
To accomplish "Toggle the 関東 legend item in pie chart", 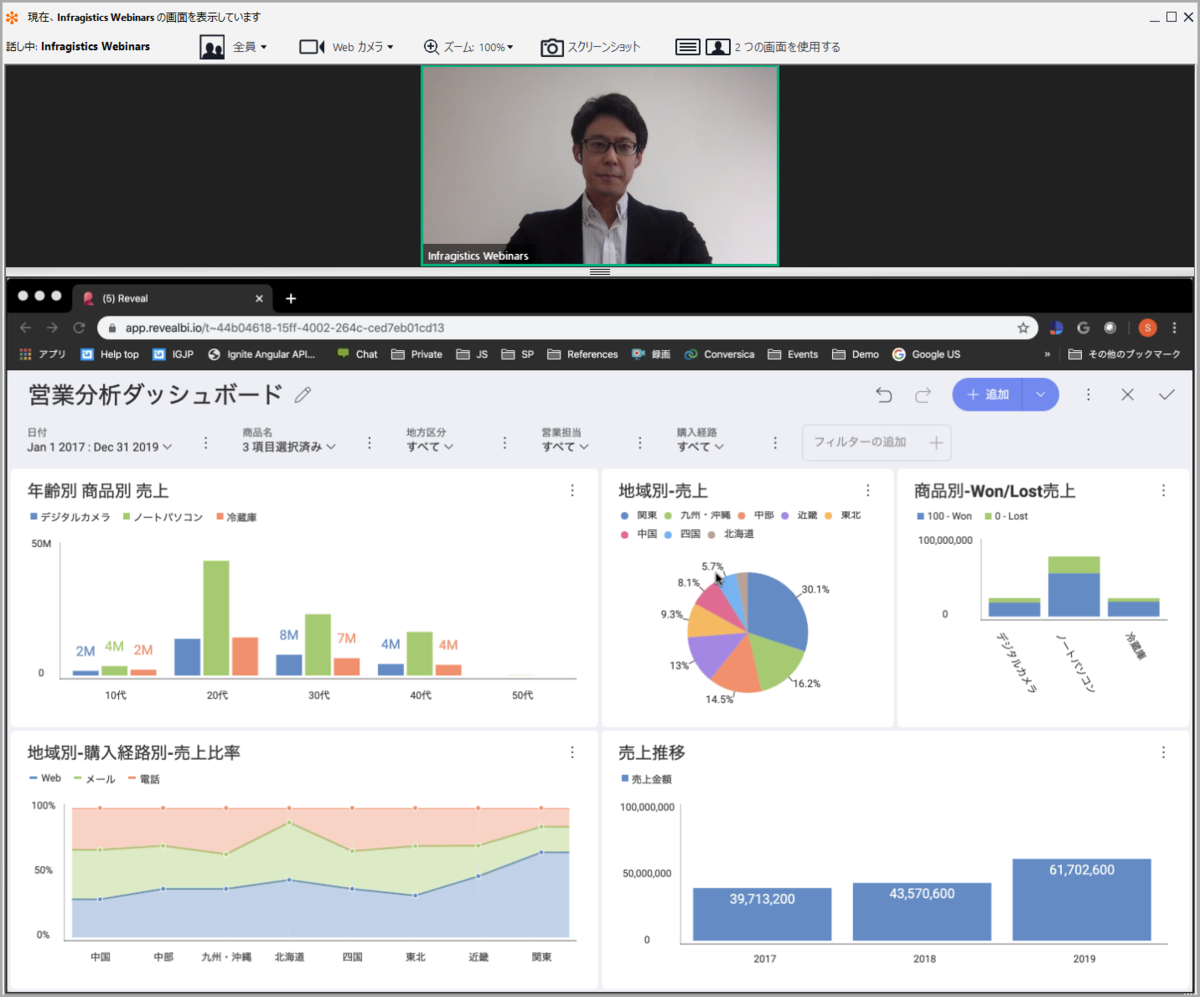I will (x=639, y=515).
